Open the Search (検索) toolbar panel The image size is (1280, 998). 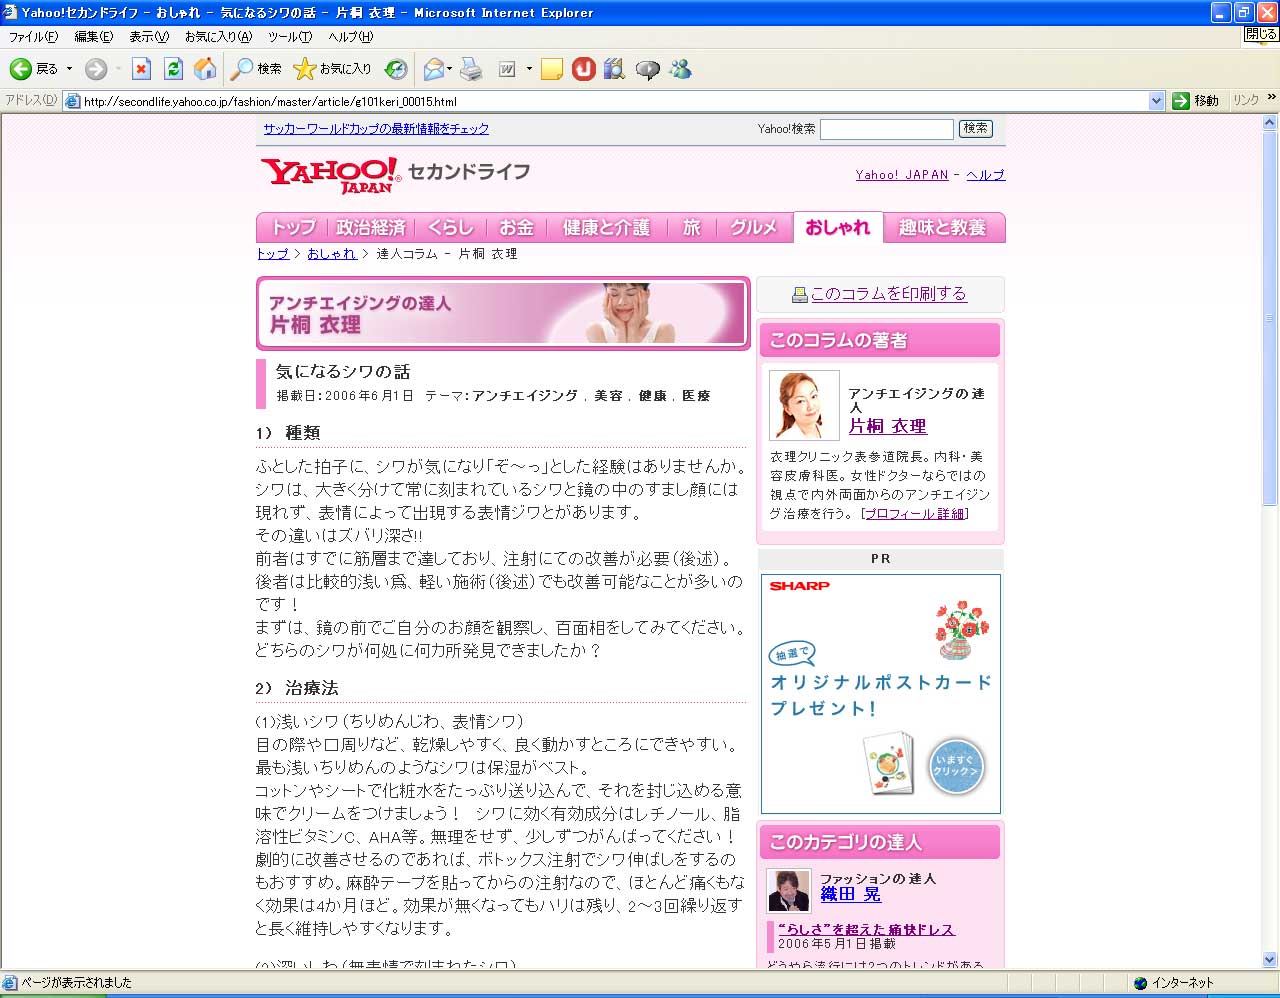[256, 69]
